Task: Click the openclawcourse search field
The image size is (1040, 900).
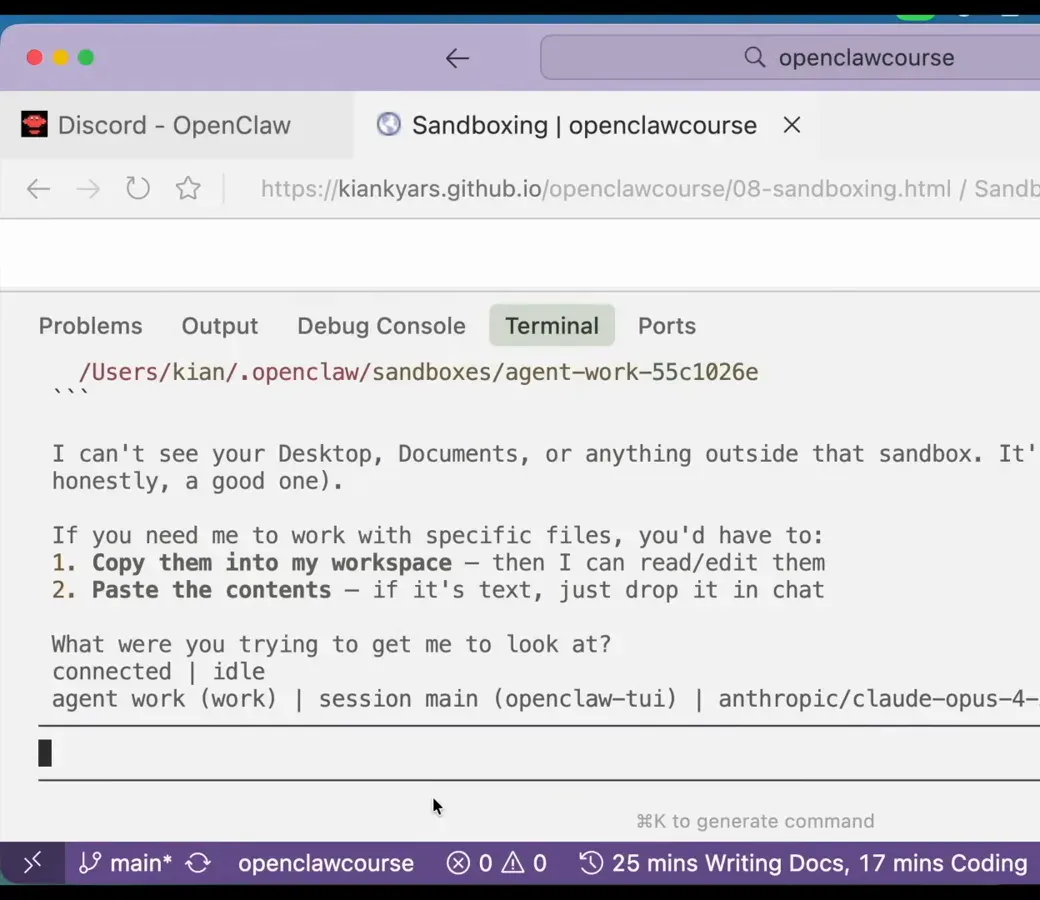Action: click(790, 58)
